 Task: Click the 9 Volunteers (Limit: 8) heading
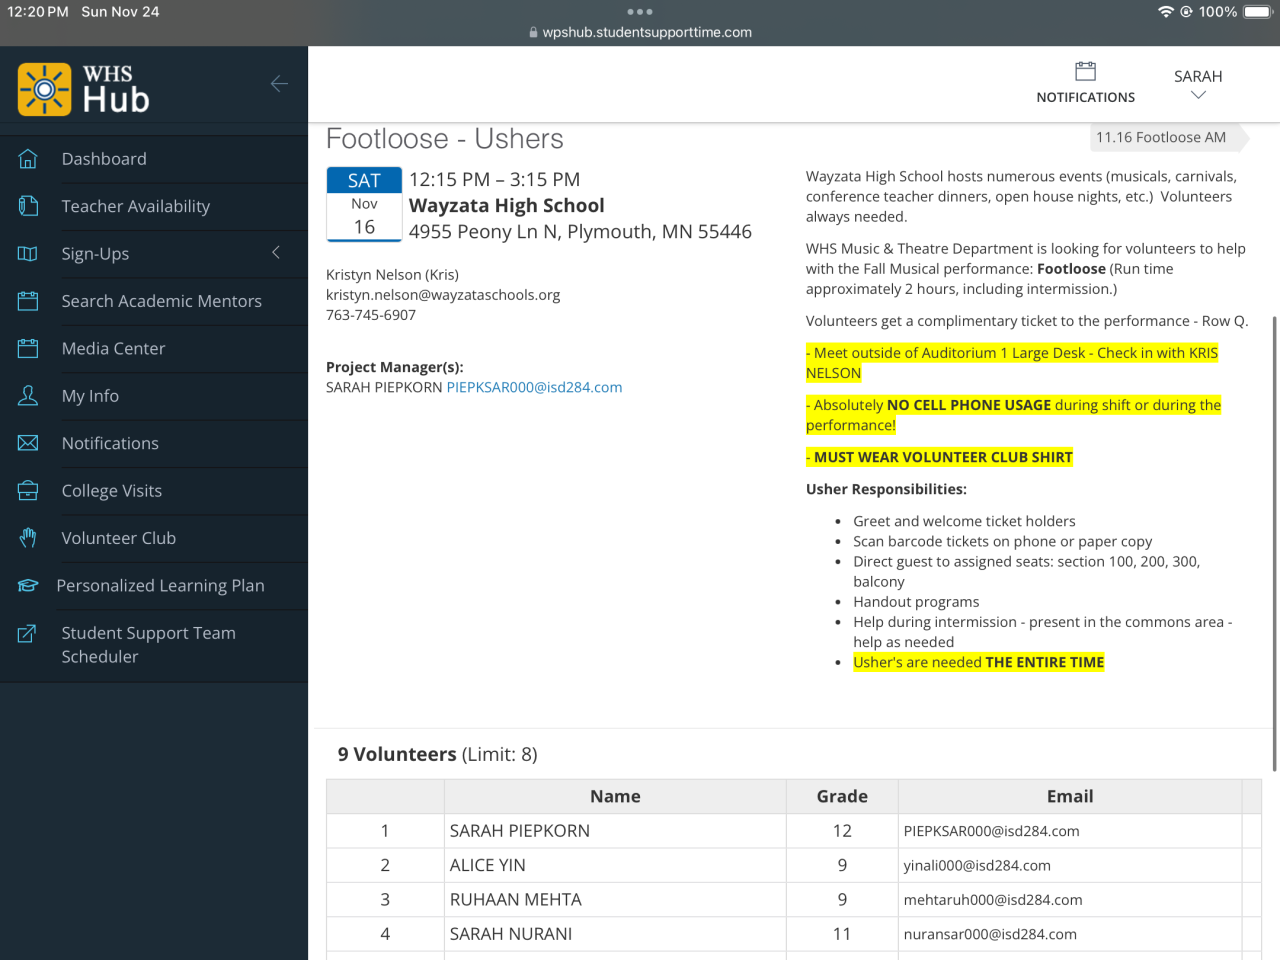437,754
